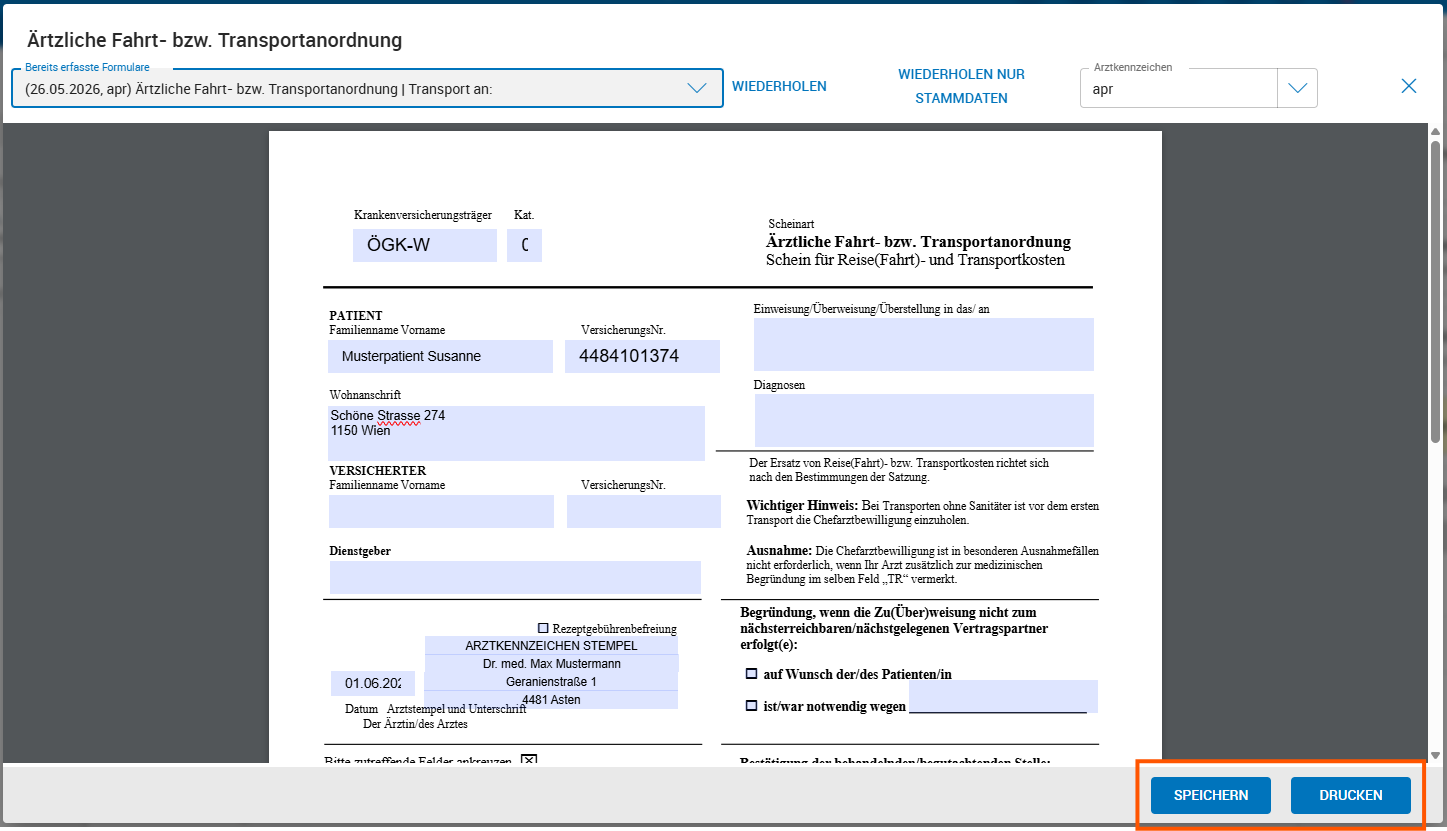The height and width of the screenshot is (831, 1447).
Task: Click the Arztkennzeichen input showing apr
Action: click(1179, 89)
